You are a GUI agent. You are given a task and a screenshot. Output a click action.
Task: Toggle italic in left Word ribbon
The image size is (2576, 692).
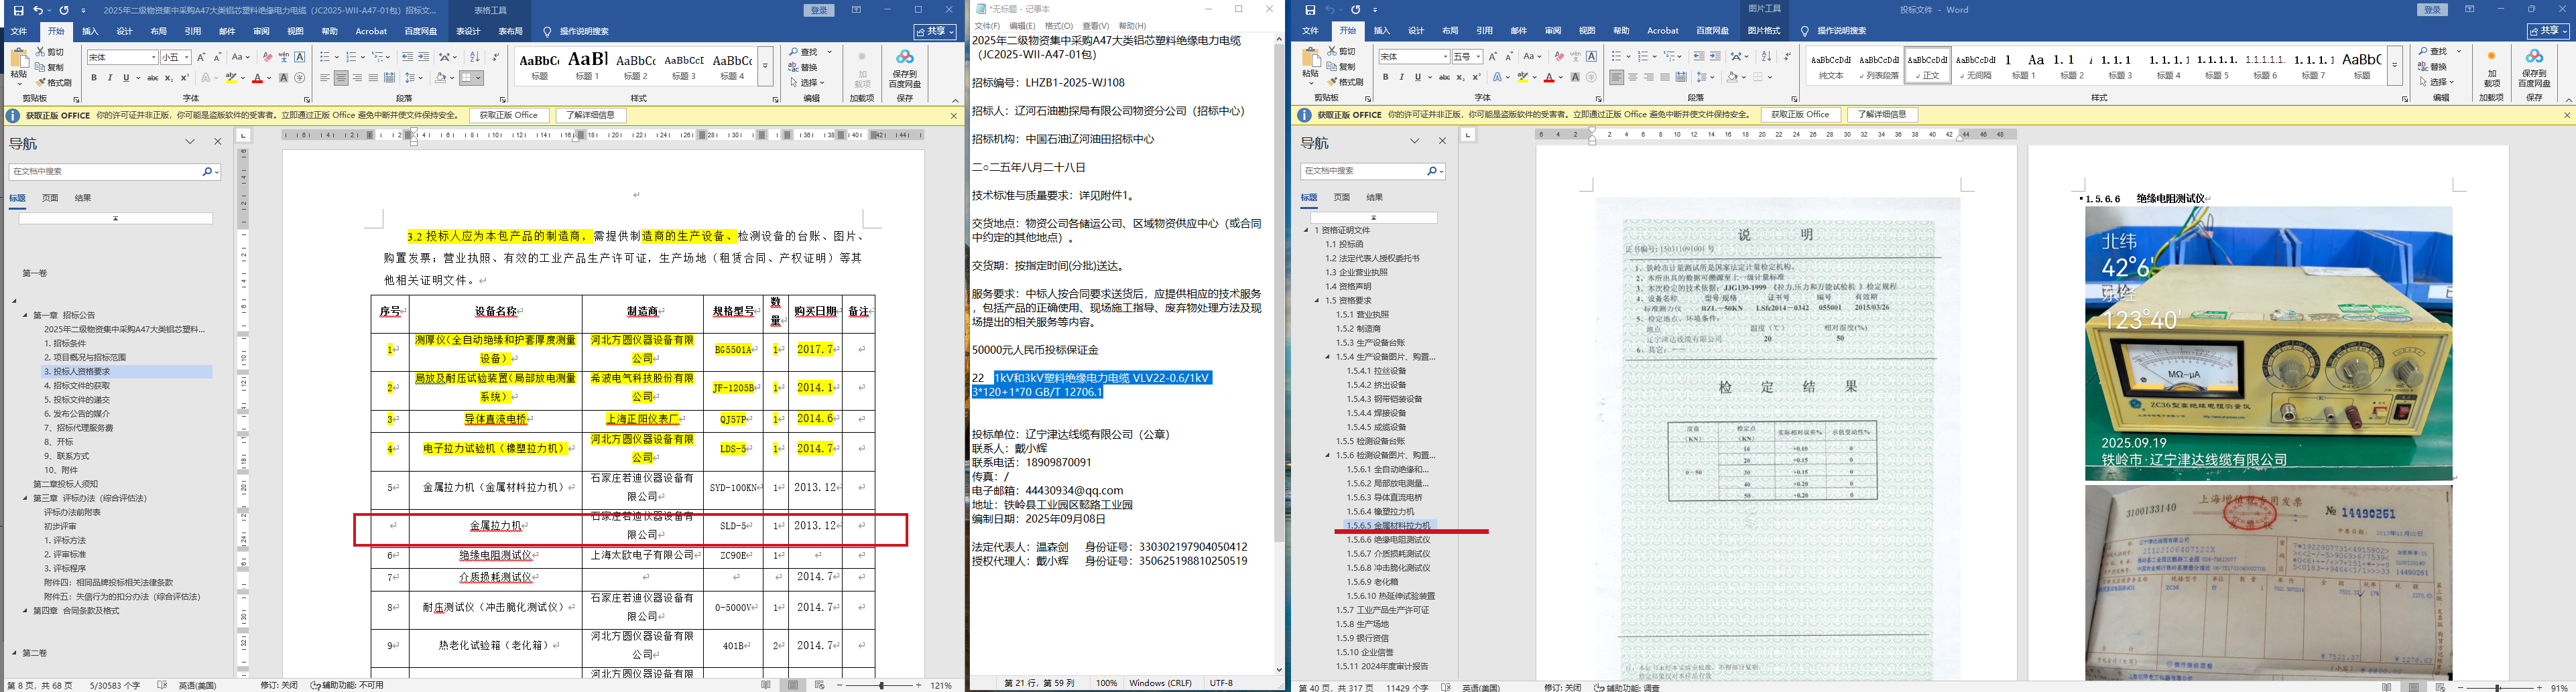(110, 78)
